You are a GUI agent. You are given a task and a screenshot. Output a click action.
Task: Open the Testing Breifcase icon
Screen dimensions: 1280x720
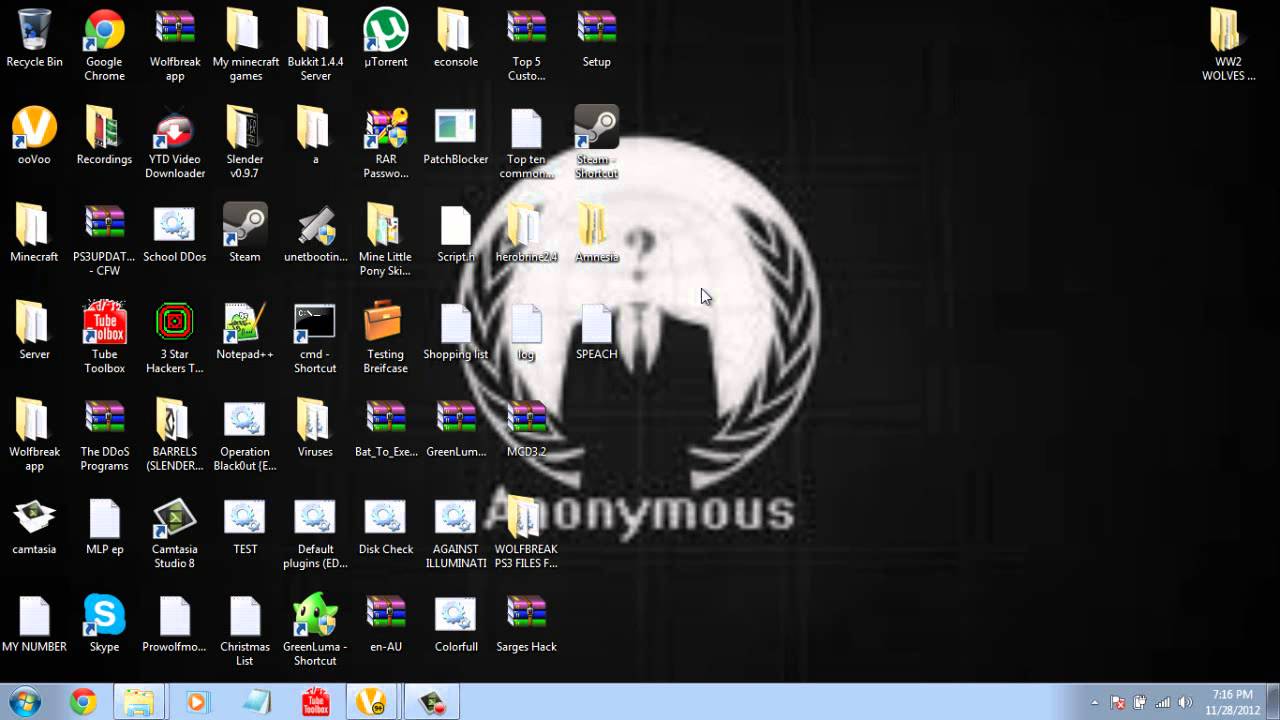(x=385, y=337)
